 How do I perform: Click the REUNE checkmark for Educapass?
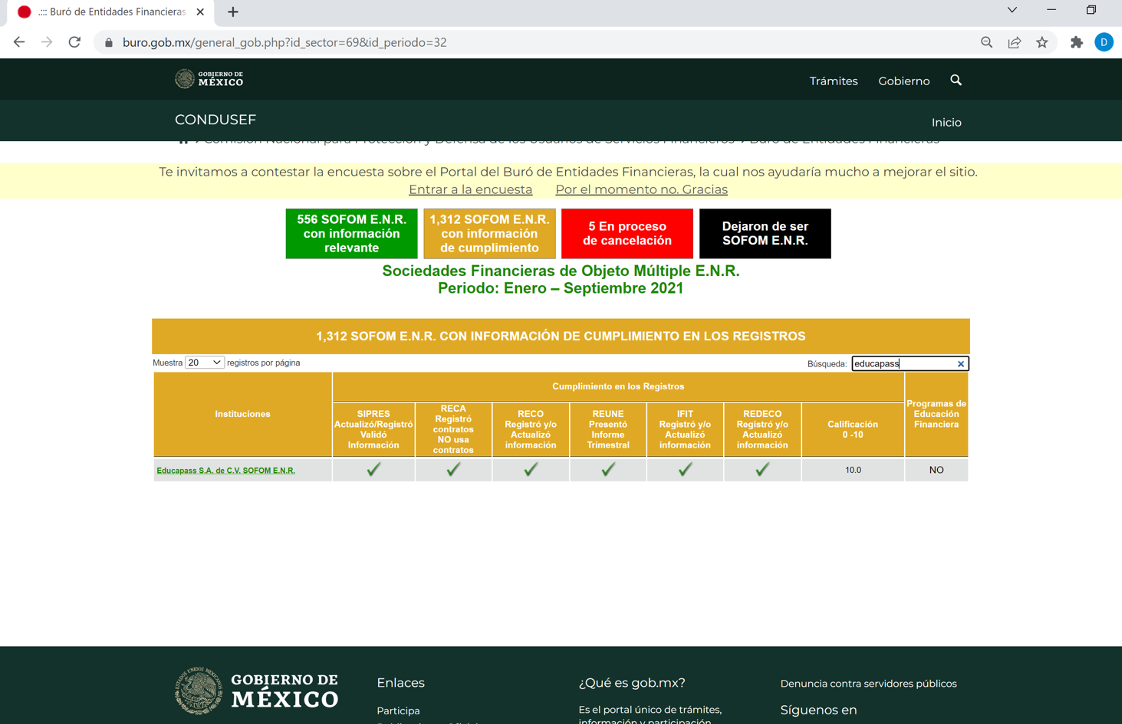pos(608,469)
